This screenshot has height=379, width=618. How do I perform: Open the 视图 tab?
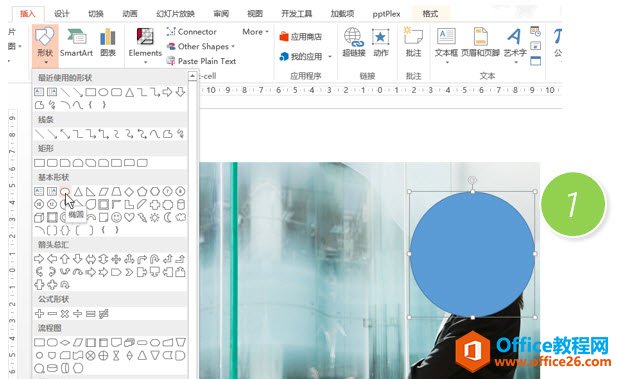click(x=255, y=14)
